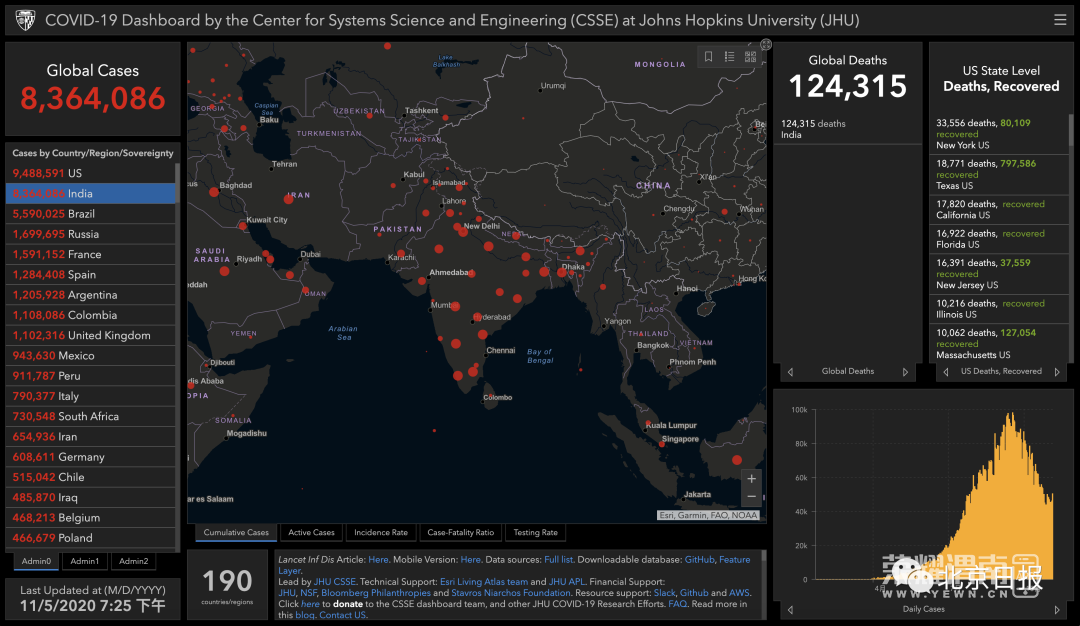Click the JHU shield logo
The image size is (1080, 626).
tap(25, 20)
